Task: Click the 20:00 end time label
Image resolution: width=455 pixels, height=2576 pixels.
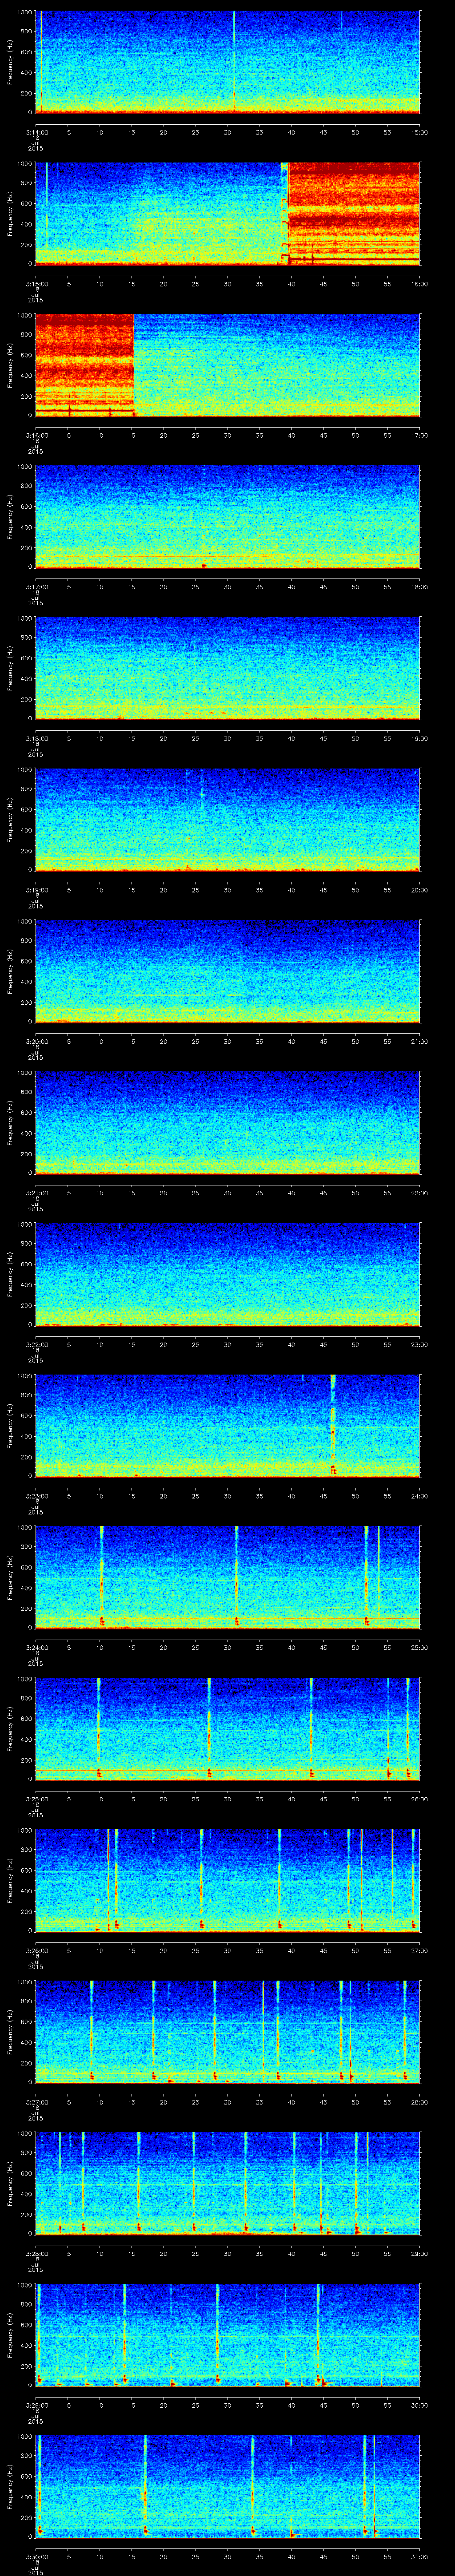Action: (x=419, y=890)
